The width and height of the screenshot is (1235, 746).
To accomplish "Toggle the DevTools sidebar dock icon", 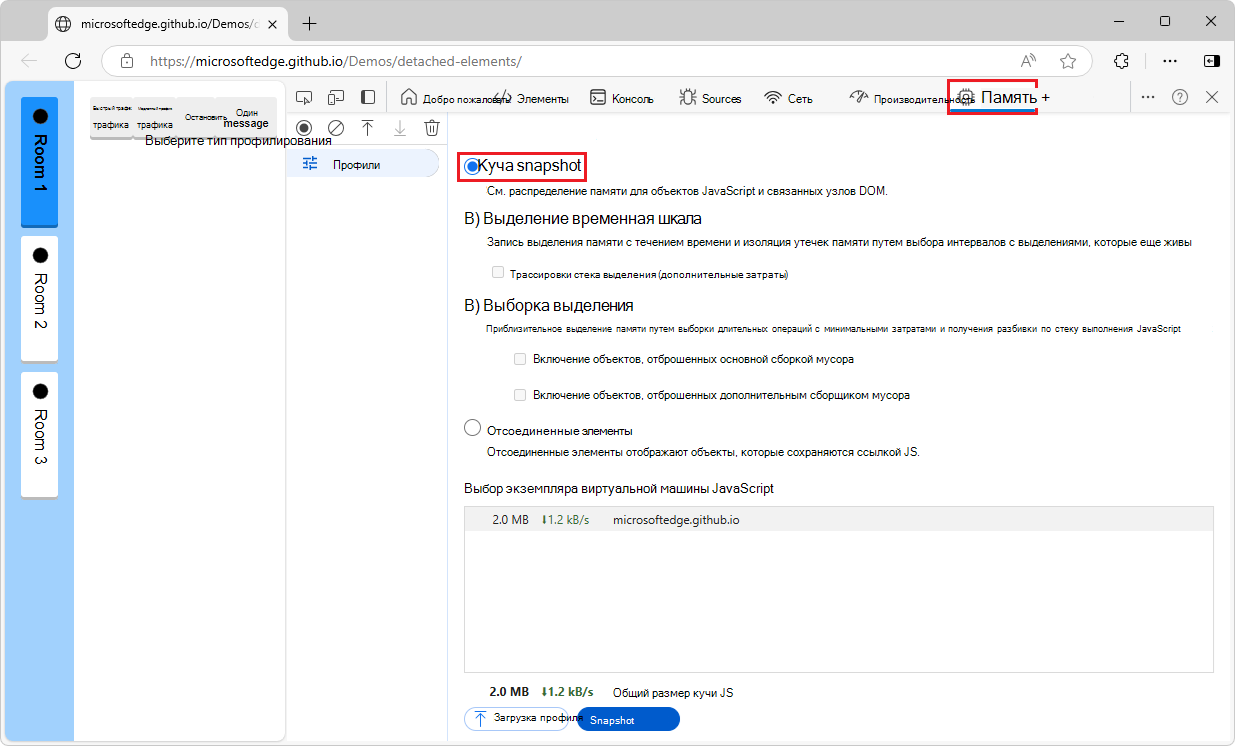I will coord(368,98).
